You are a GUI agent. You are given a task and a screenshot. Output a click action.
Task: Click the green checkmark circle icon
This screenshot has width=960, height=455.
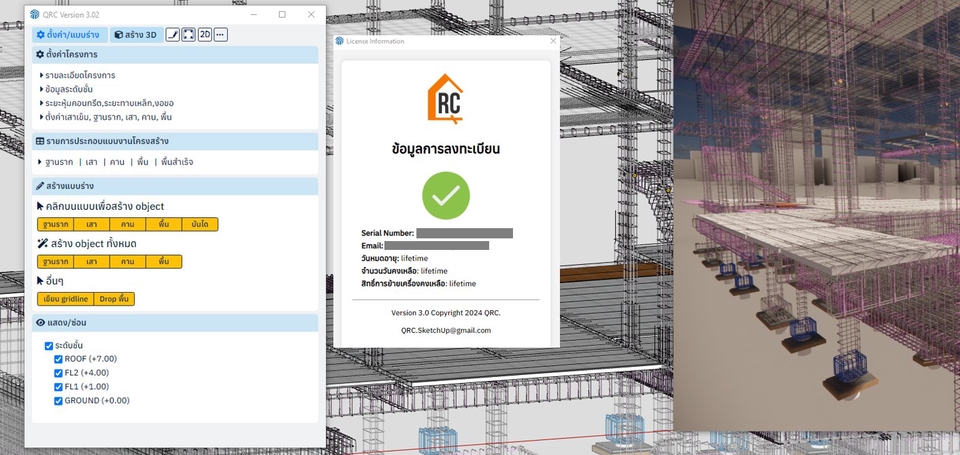[446, 195]
